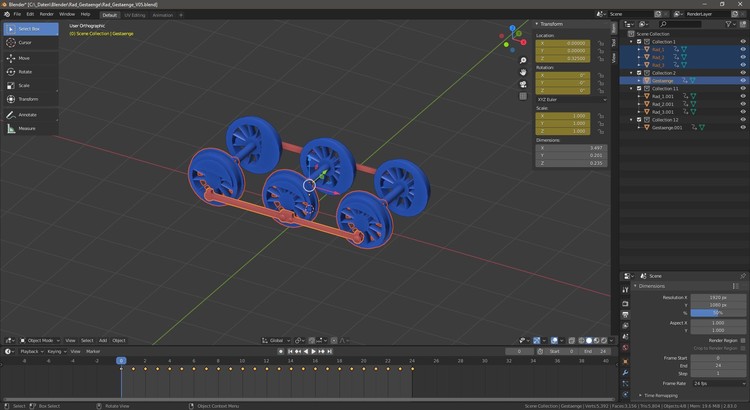Pick the Scale tool

tap(24, 86)
